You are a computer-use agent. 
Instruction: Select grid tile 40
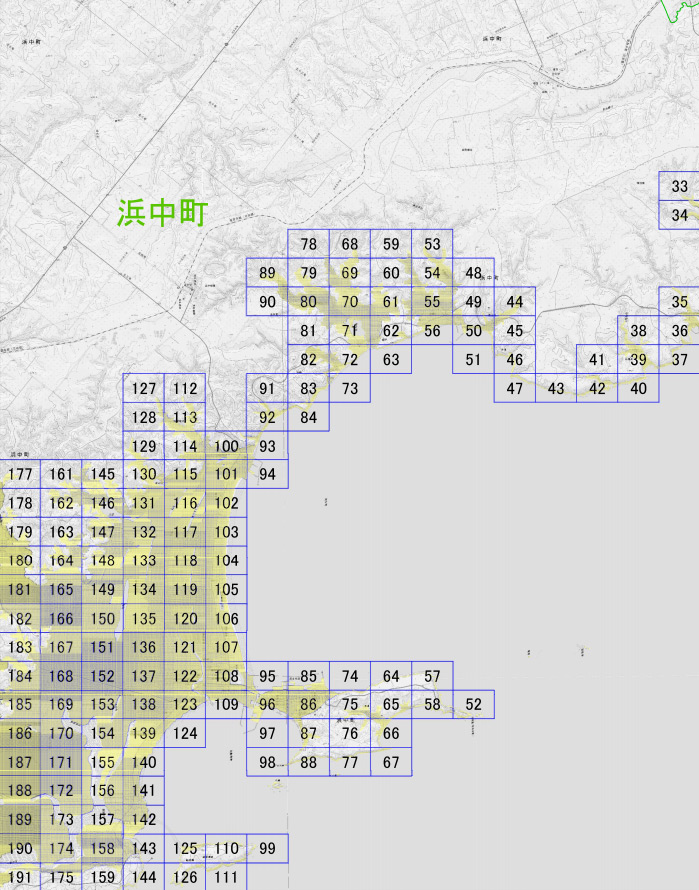pyautogui.click(x=638, y=388)
